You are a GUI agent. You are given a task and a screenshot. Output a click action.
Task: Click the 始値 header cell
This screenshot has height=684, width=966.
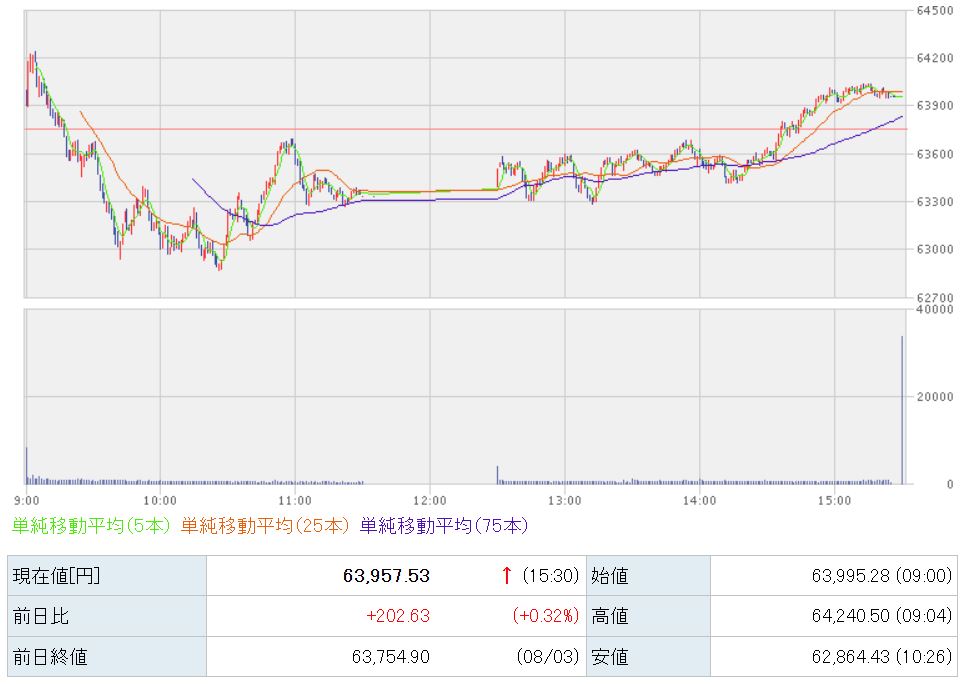tap(648, 576)
